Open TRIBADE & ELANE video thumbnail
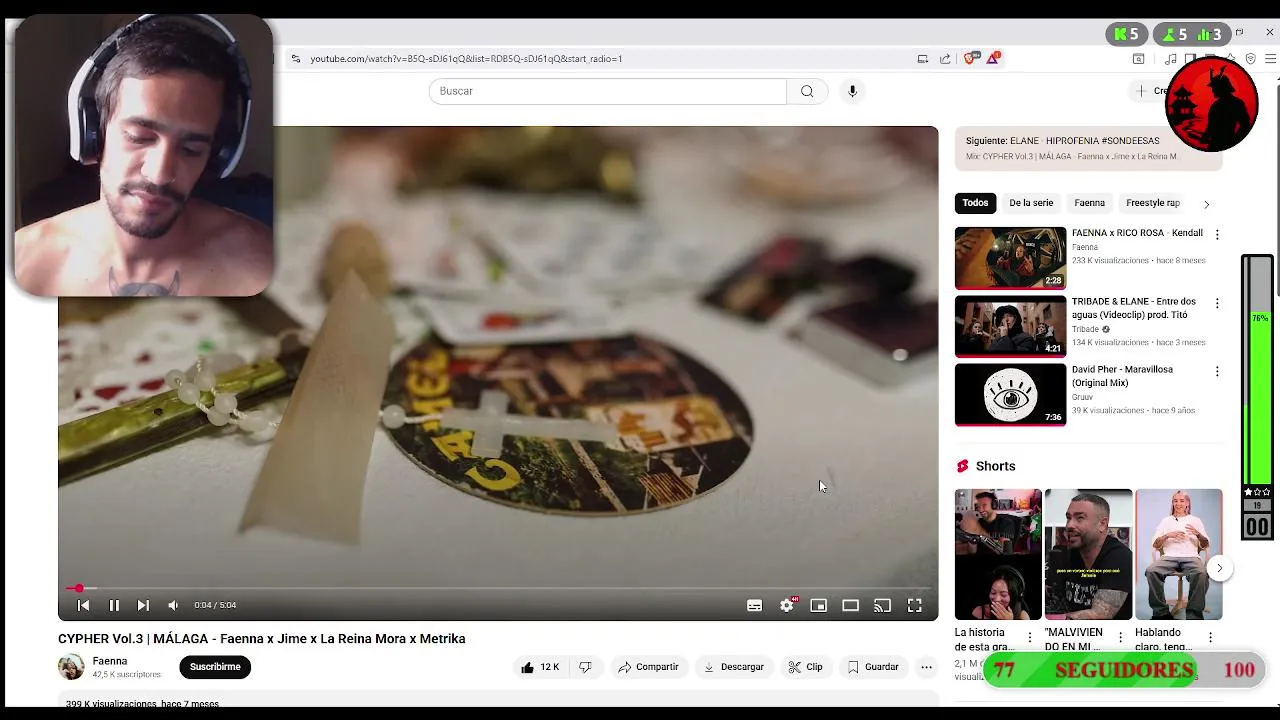Viewport: 1280px width, 720px height. [1010, 326]
